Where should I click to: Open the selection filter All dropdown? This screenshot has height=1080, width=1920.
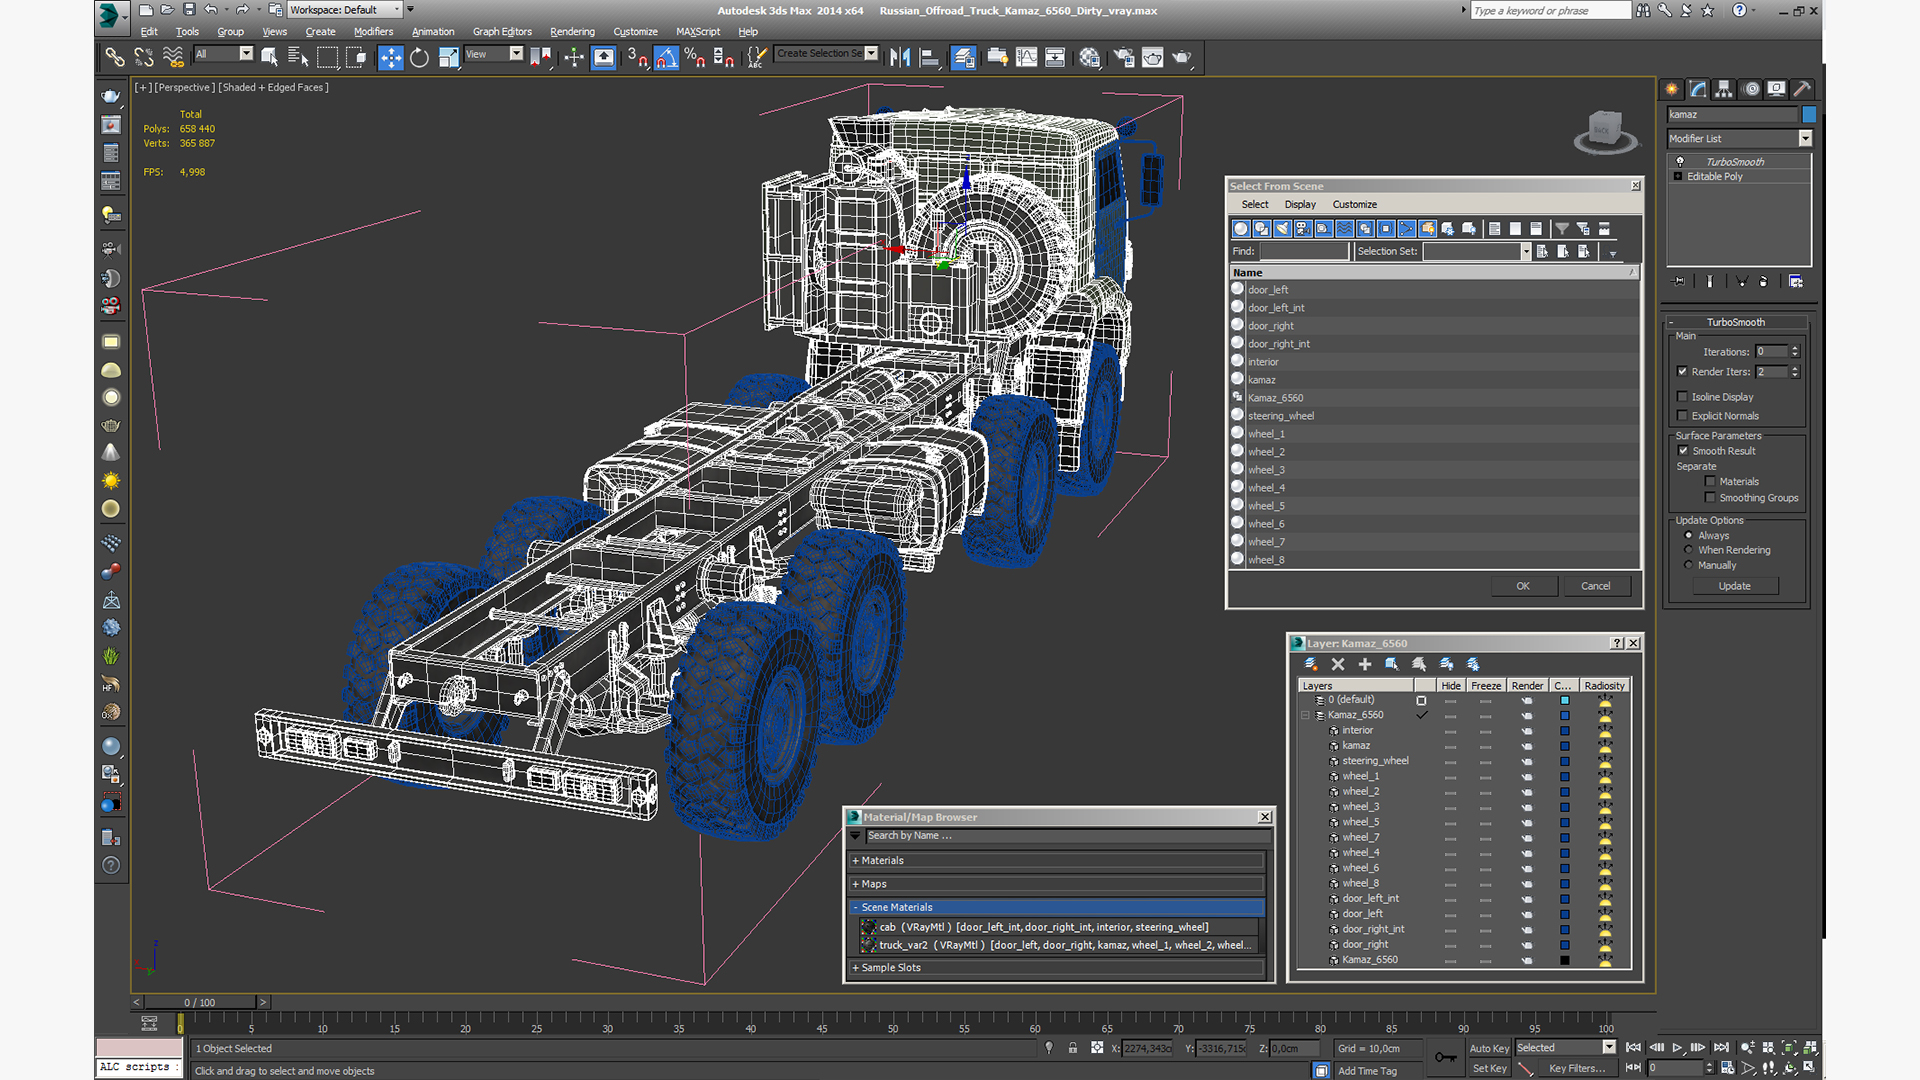point(224,54)
